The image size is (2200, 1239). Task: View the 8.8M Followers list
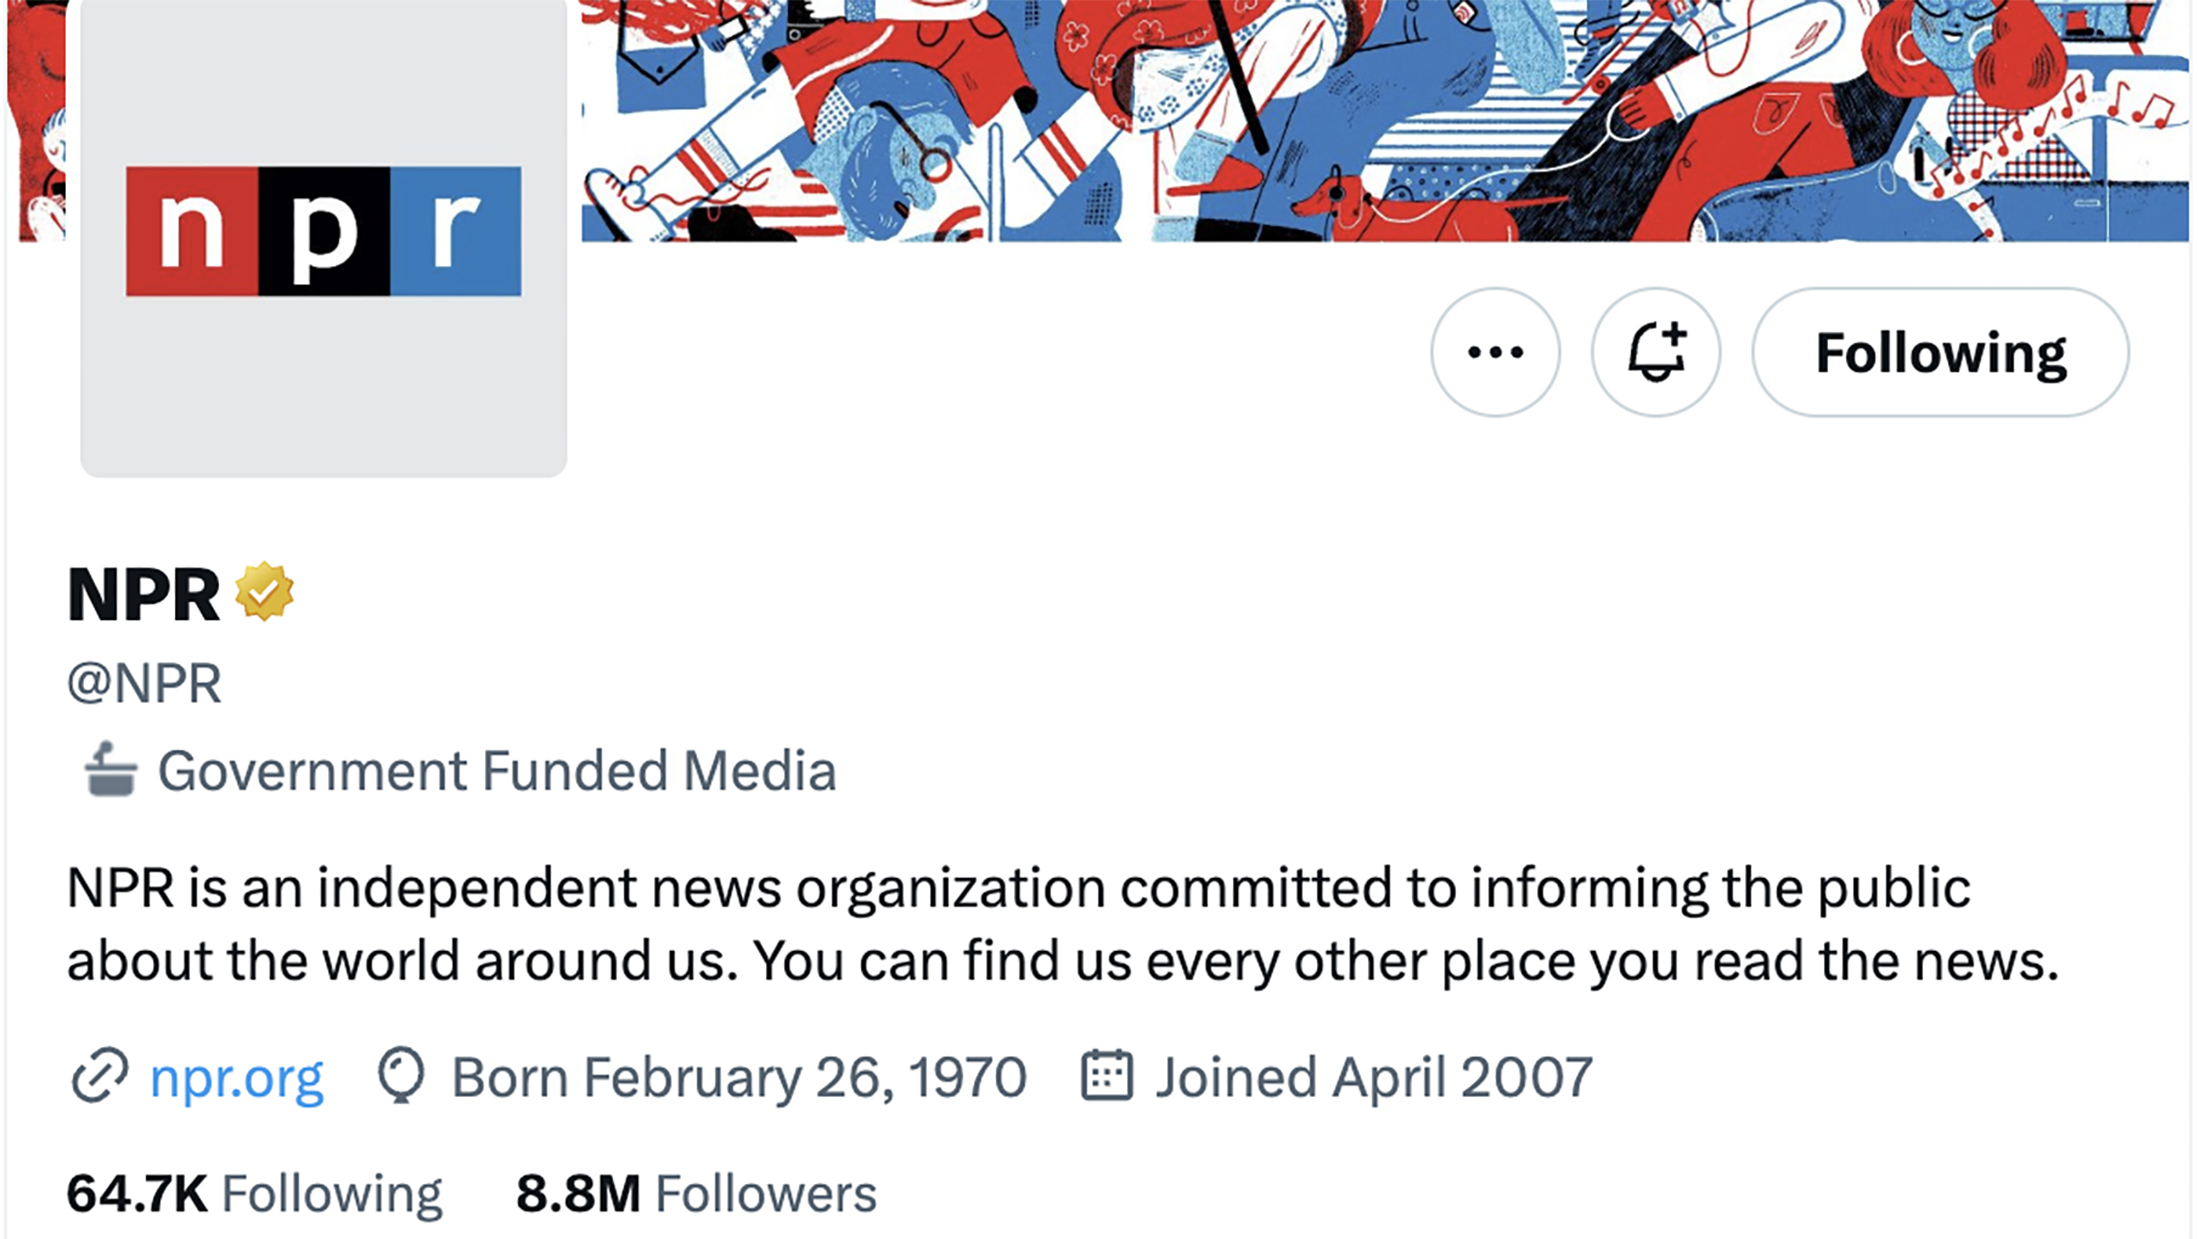[696, 1194]
